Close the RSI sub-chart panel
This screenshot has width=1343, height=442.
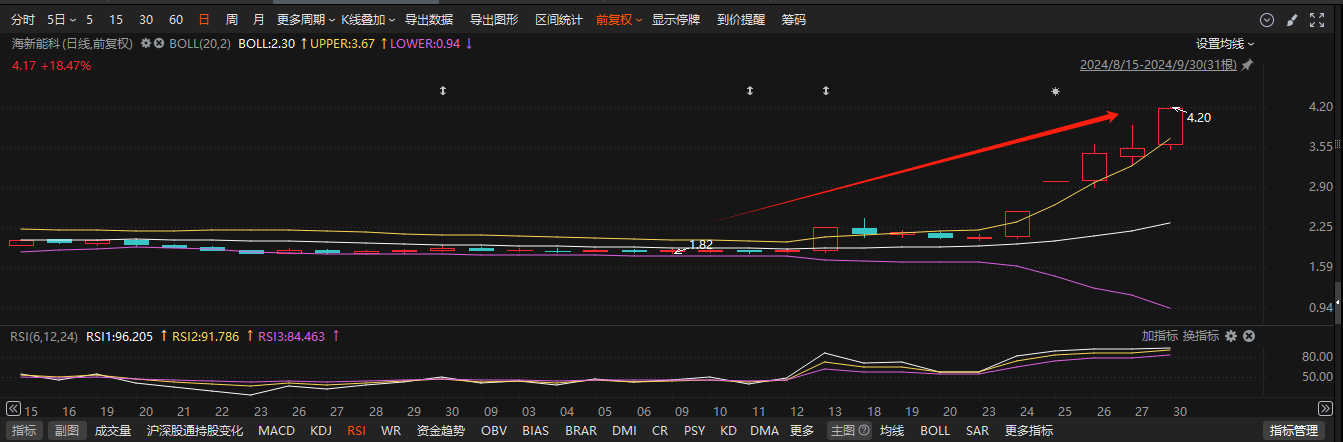click(1247, 336)
